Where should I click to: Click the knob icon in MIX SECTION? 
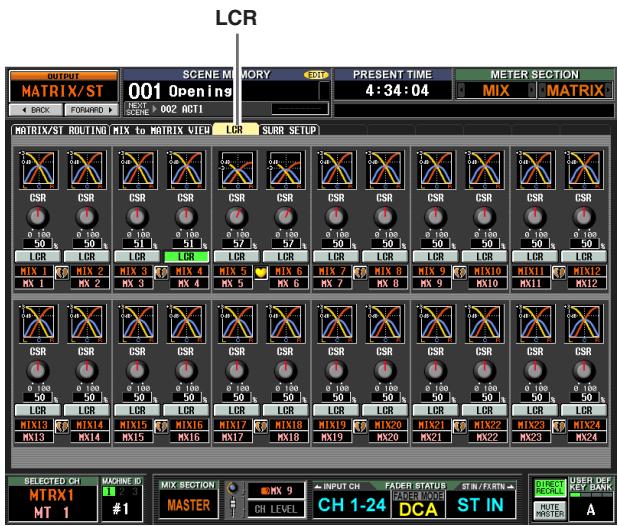(233, 488)
